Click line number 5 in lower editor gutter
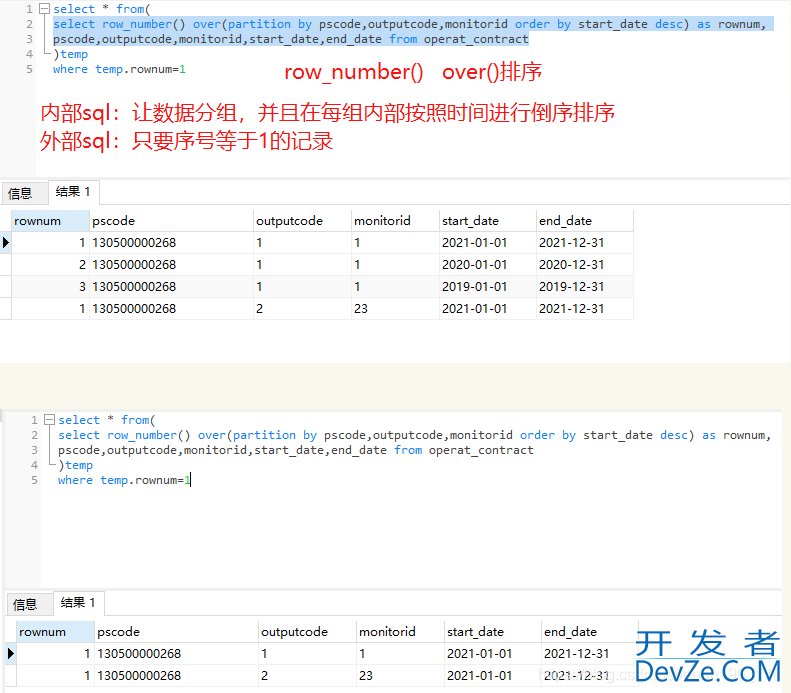Screen dimensions: 791x693 [x=34, y=480]
